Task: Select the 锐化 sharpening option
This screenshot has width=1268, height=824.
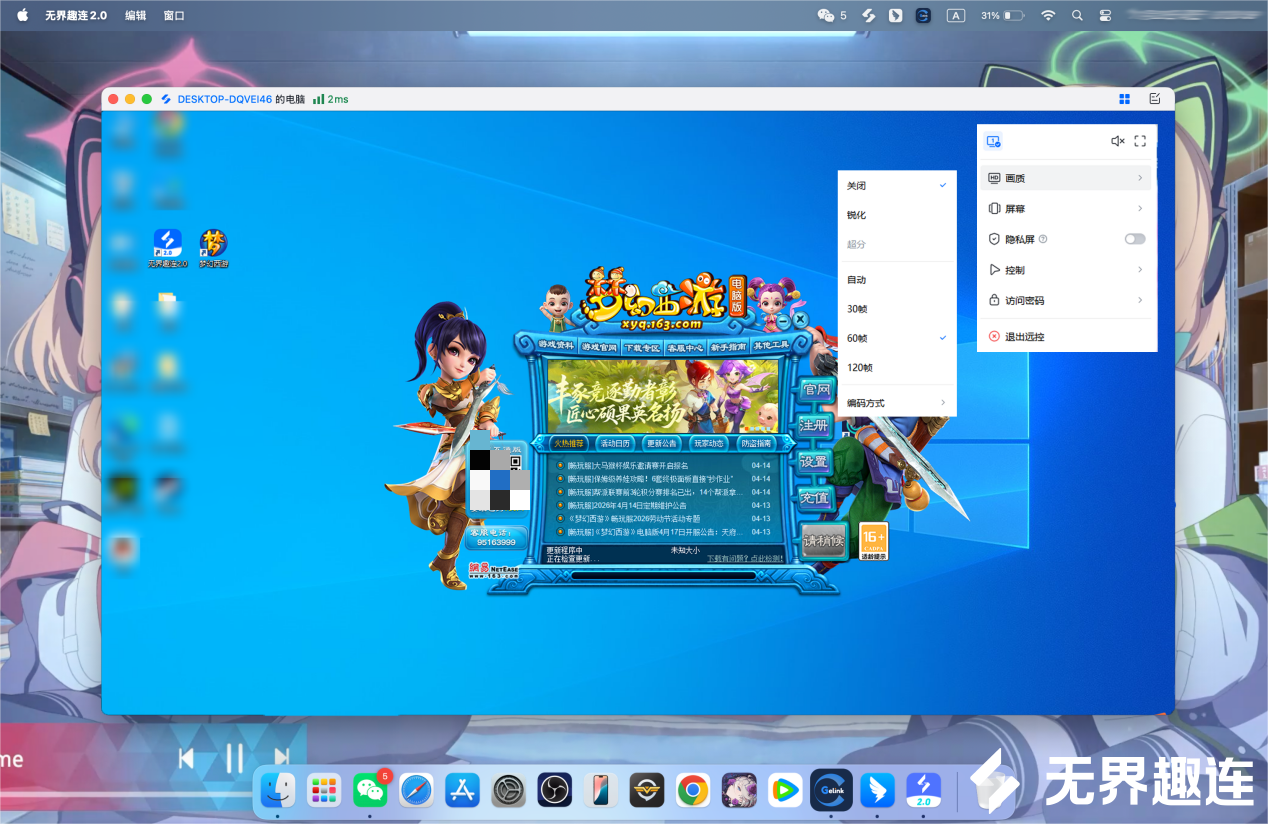Action: point(857,215)
